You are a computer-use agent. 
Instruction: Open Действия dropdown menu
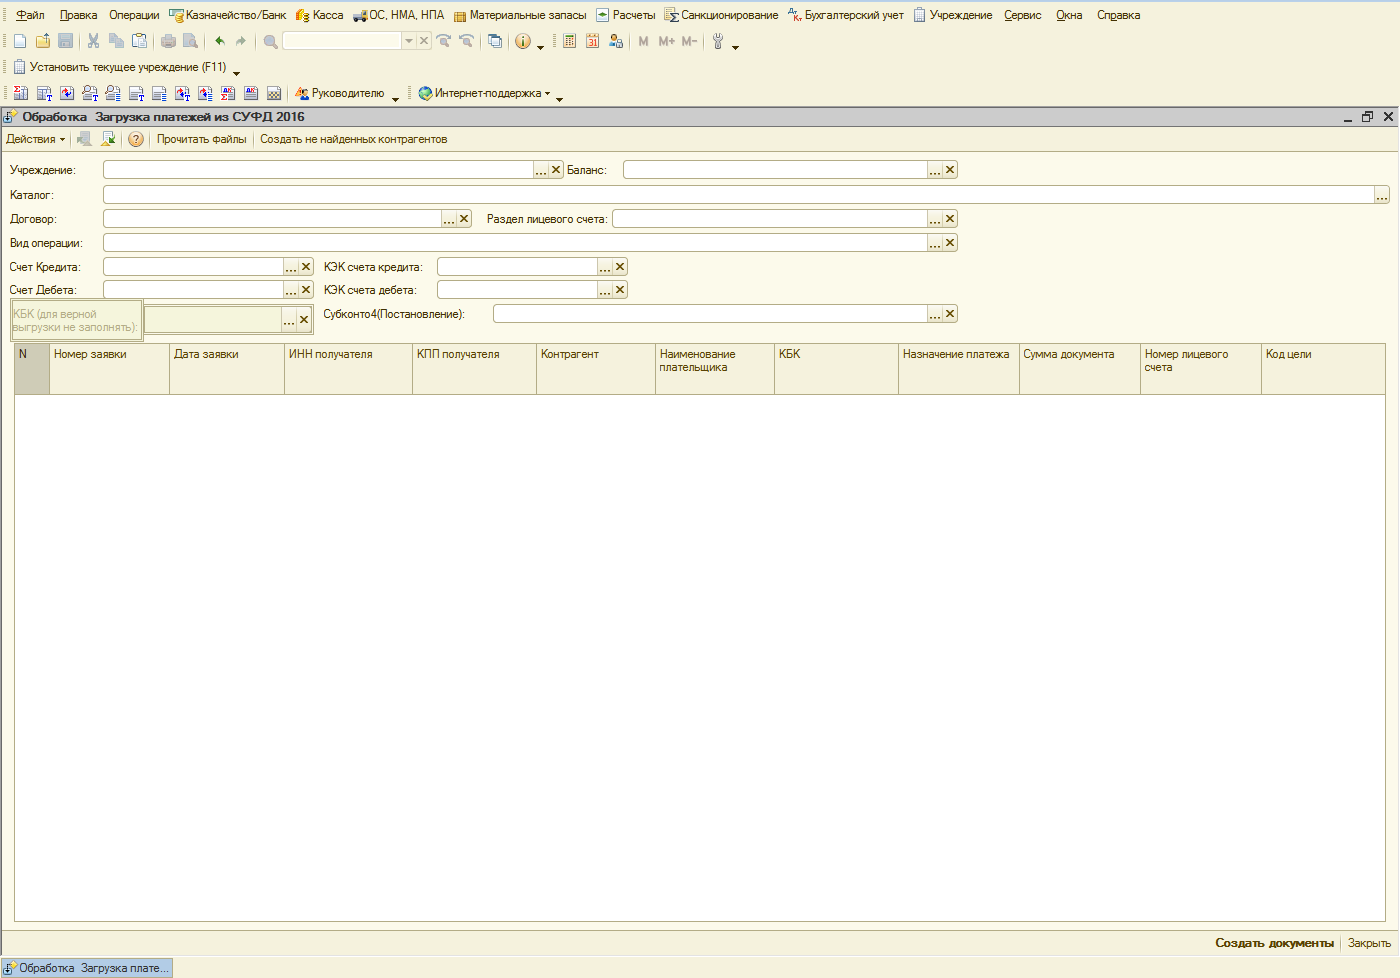[x=35, y=139]
